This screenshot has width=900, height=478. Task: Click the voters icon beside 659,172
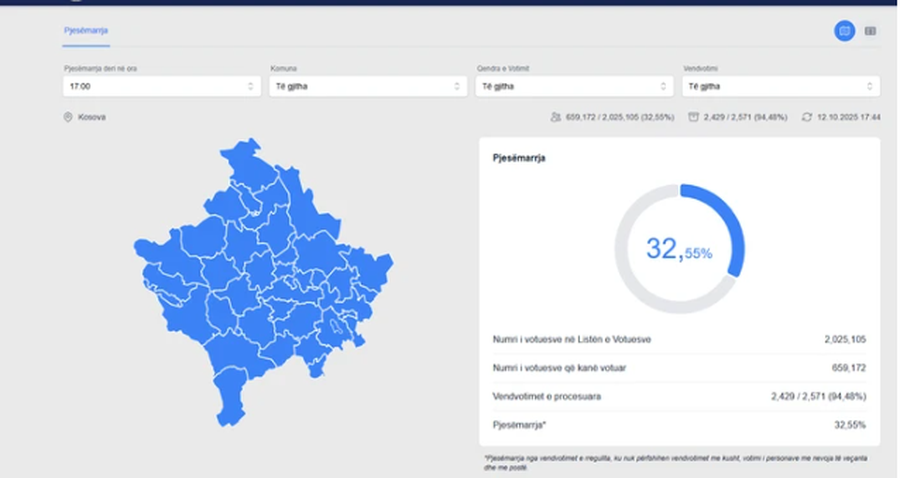point(555,117)
